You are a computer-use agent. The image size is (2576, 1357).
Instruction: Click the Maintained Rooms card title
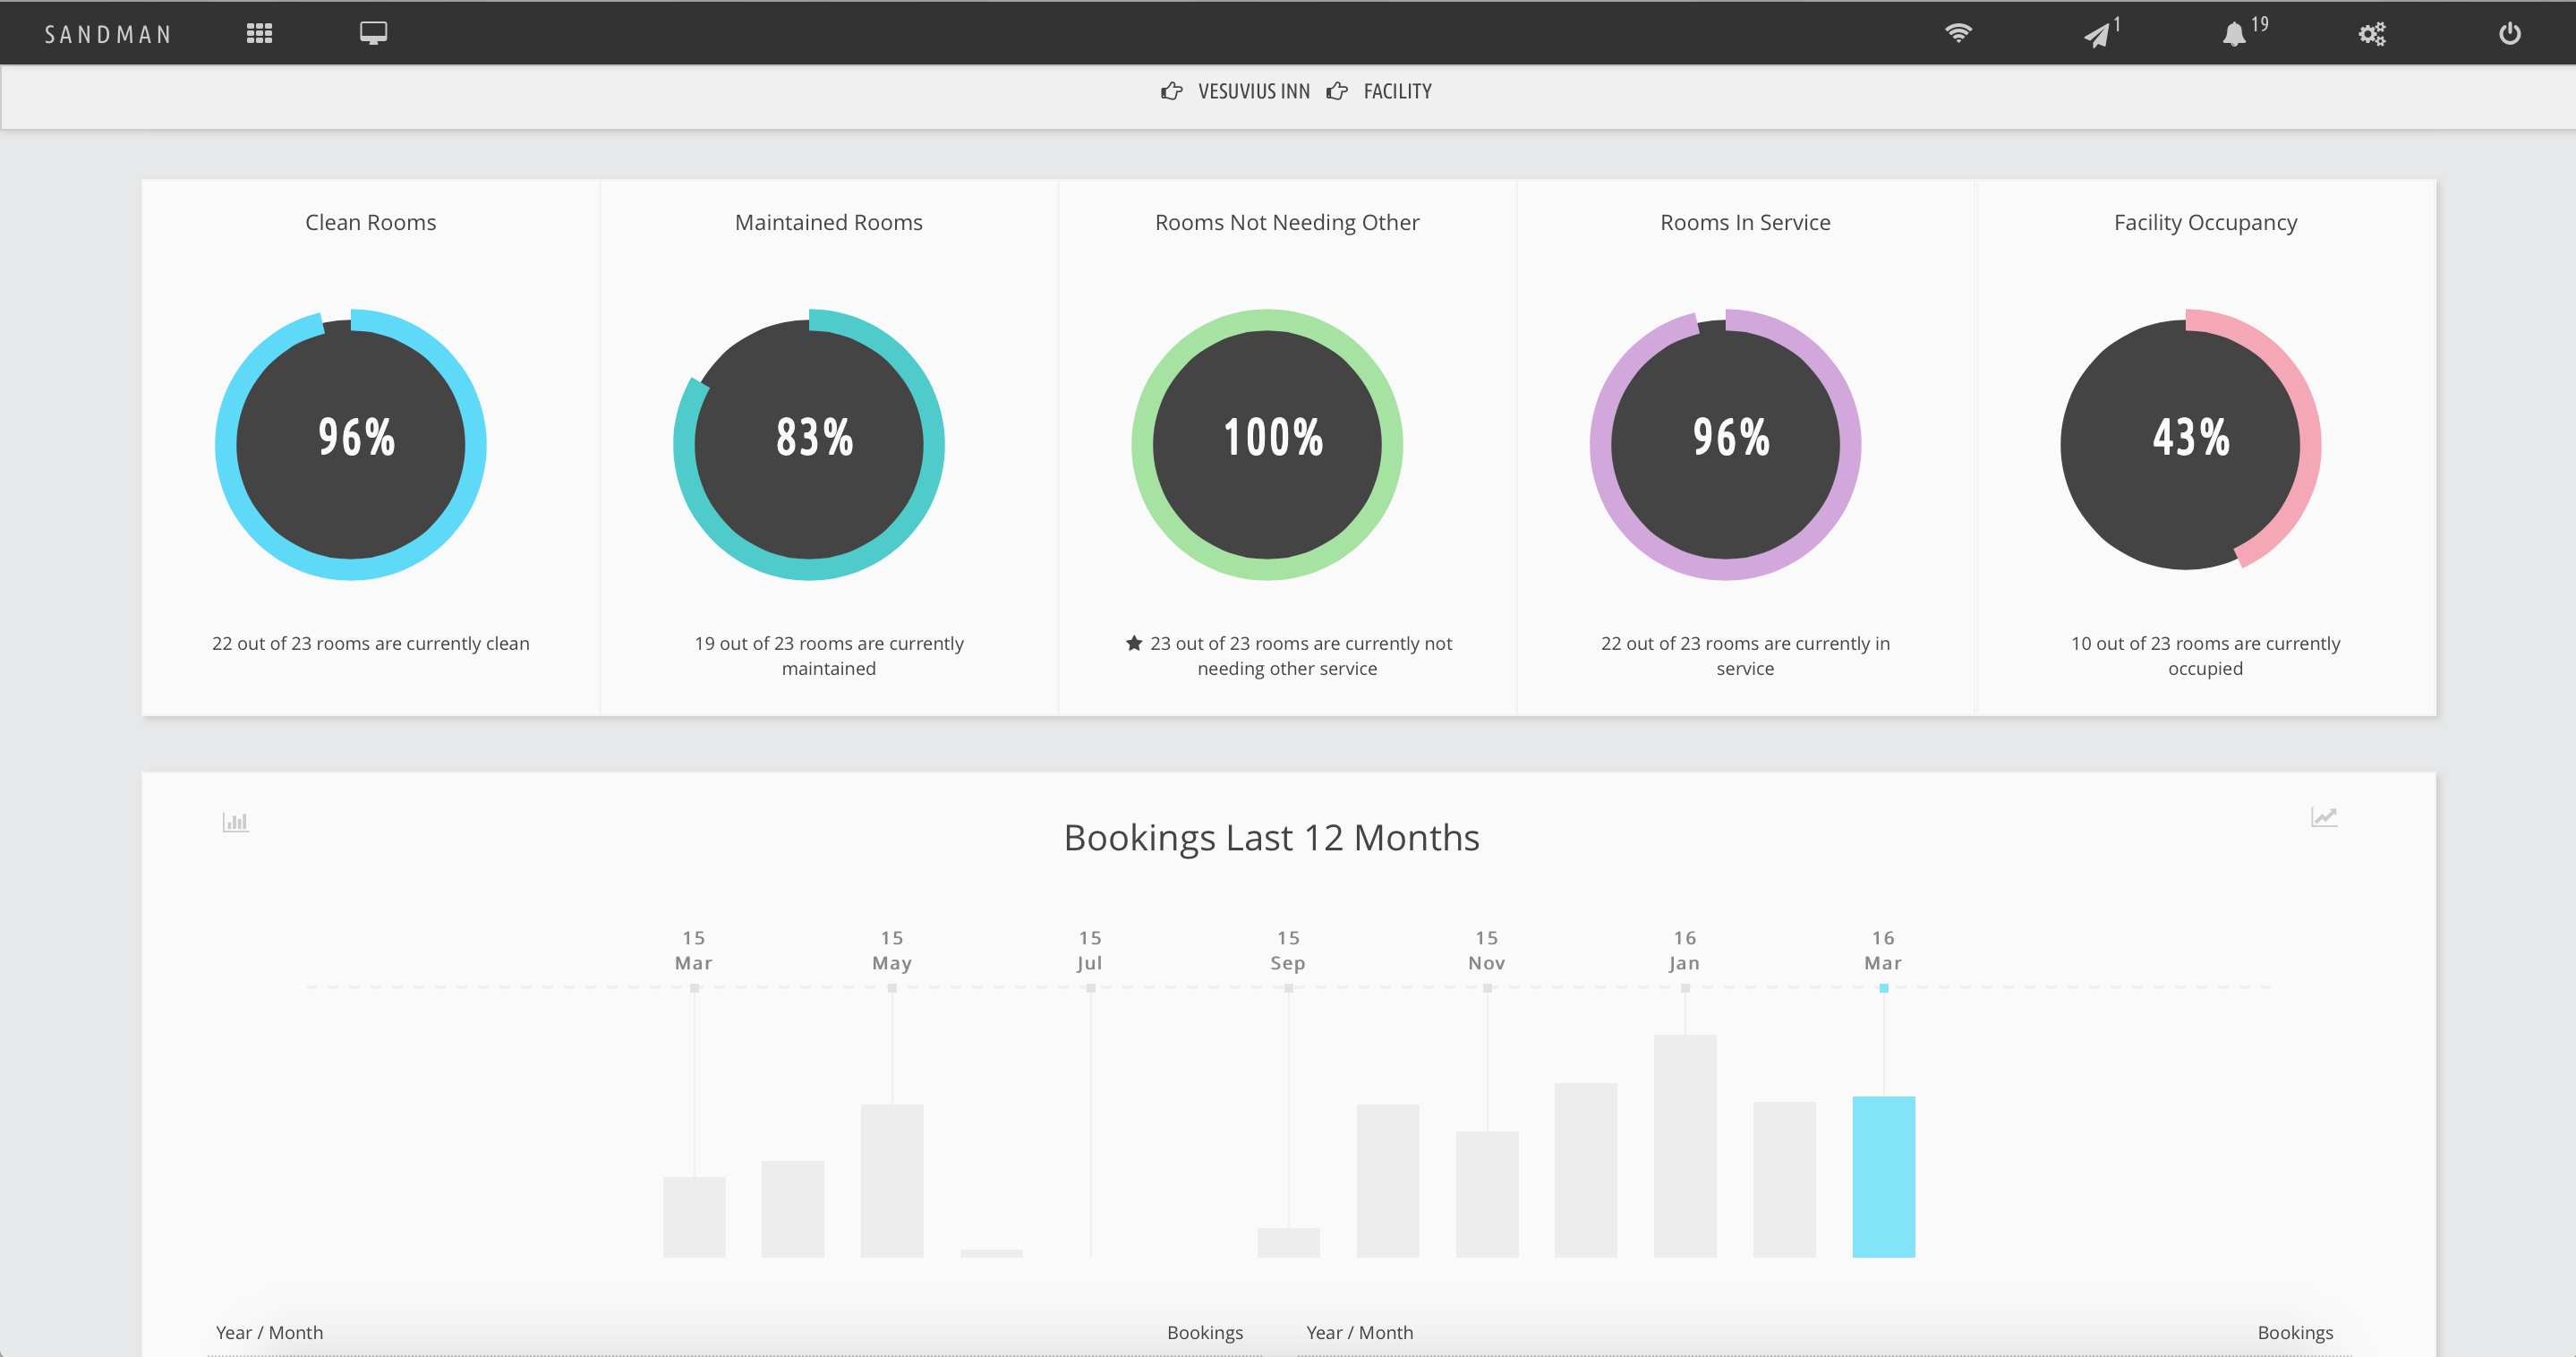click(829, 222)
